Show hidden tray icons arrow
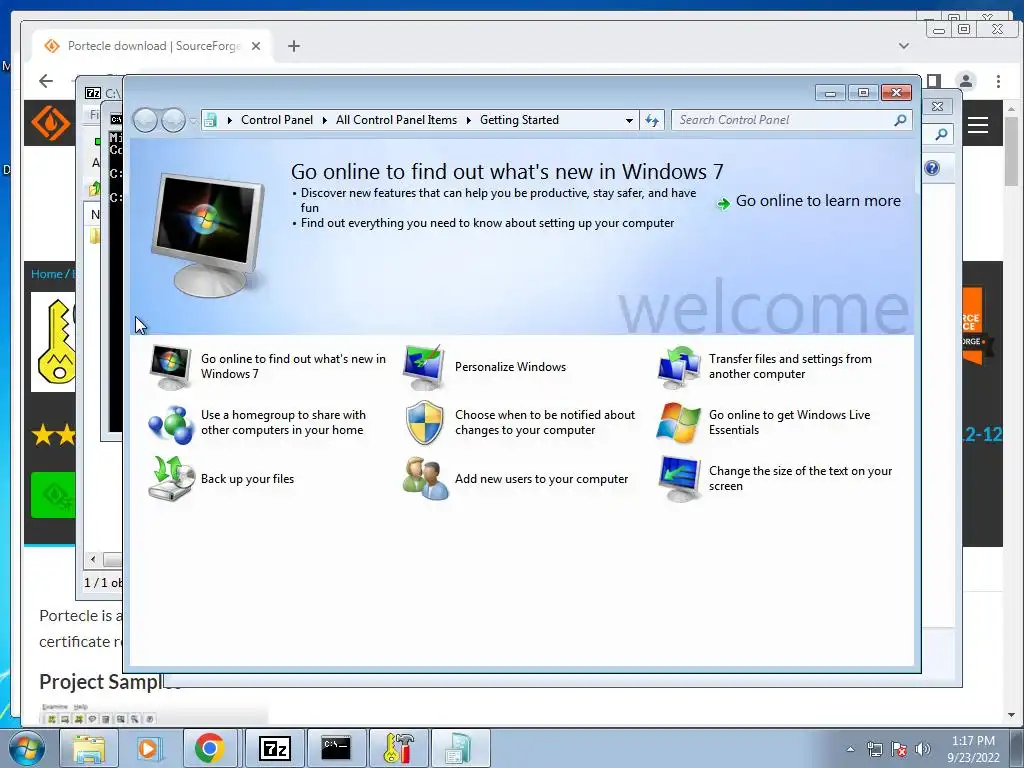 [850, 749]
